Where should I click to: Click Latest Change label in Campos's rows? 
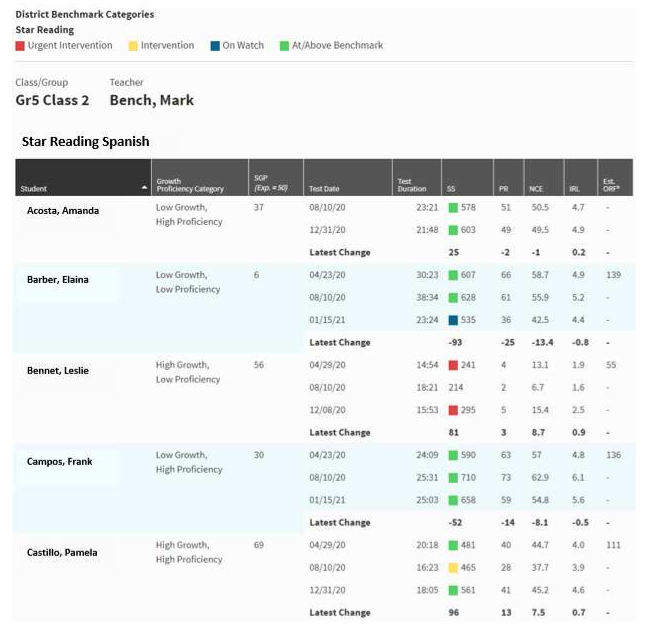point(340,522)
